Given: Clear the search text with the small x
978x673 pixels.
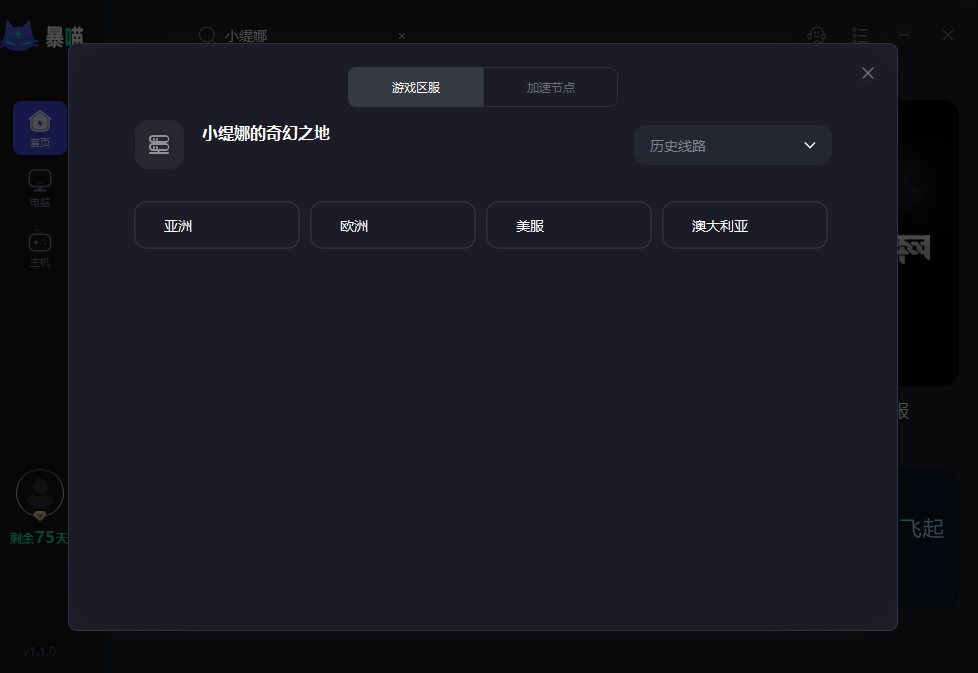Looking at the screenshot, I should pos(402,36).
